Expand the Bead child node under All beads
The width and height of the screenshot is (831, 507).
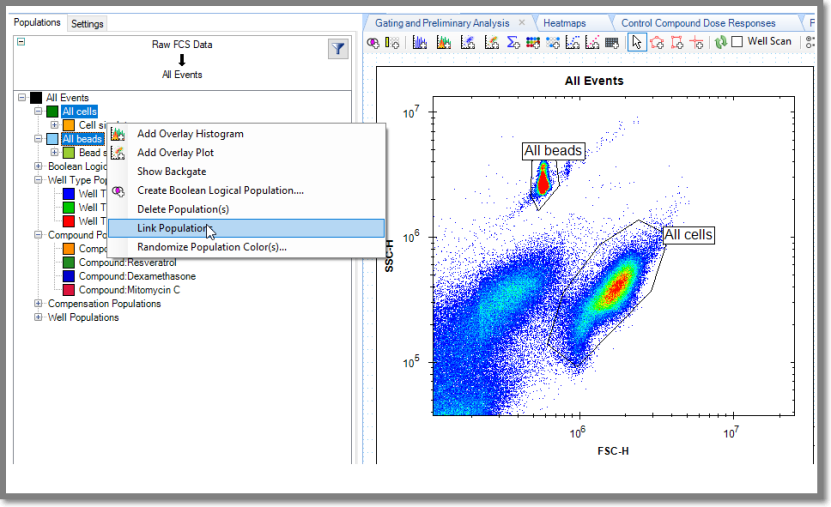coord(54,153)
